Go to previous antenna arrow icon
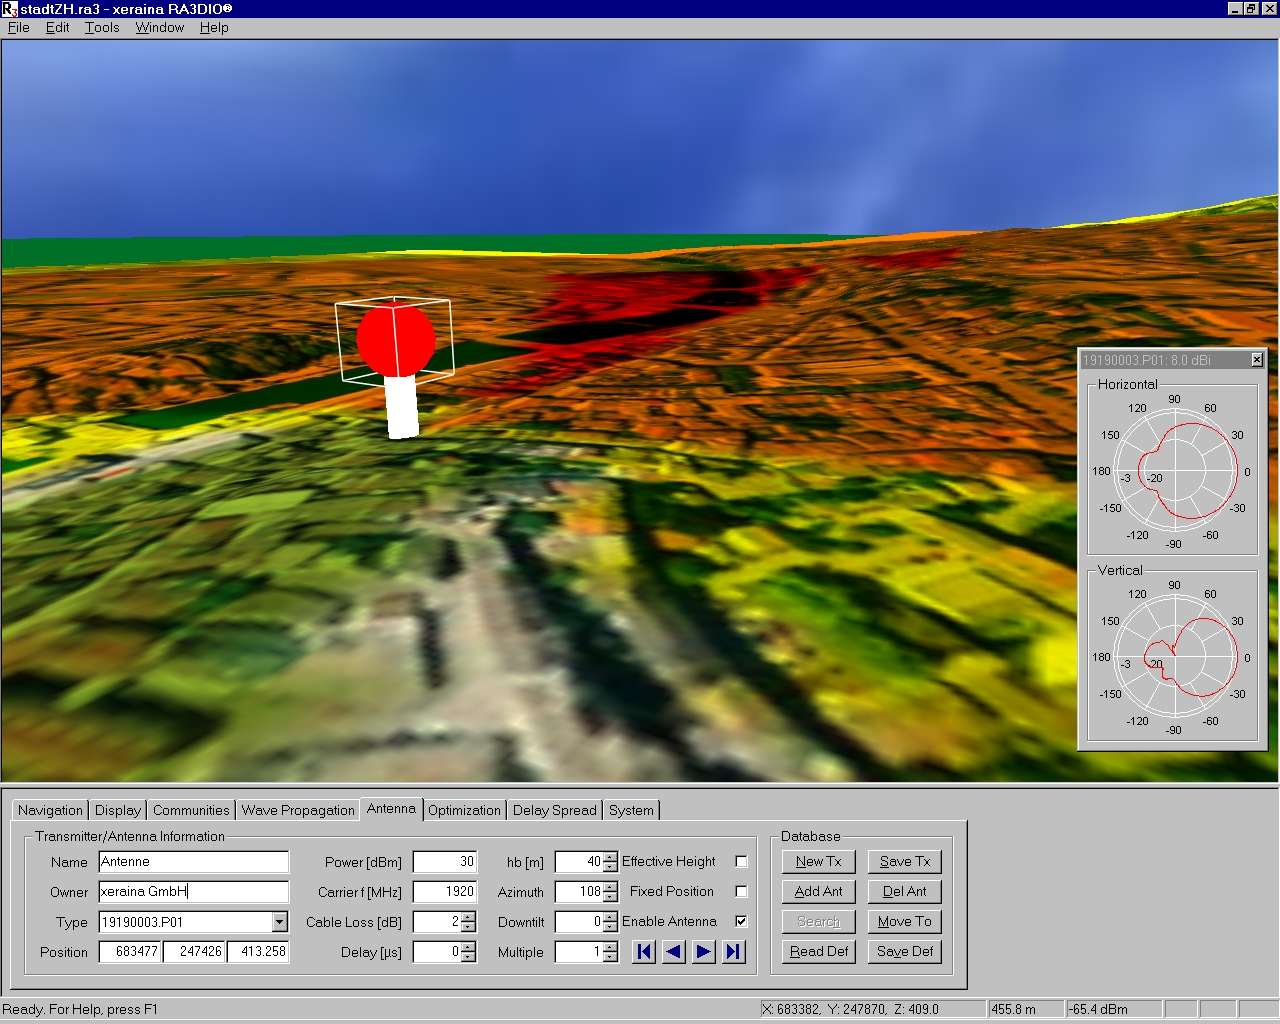The width and height of the screenshot is (1280, 1024). (674, 952)
